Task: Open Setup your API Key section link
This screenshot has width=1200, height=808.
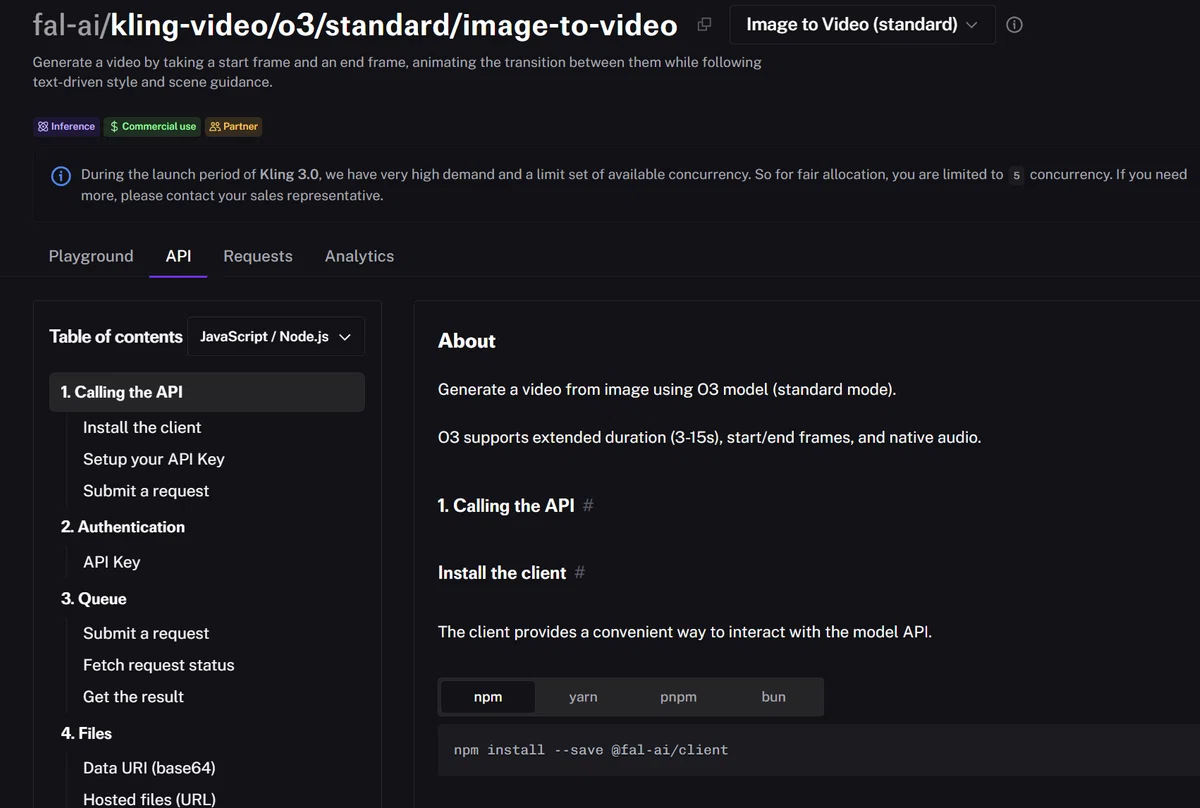Action: point(154,459)
